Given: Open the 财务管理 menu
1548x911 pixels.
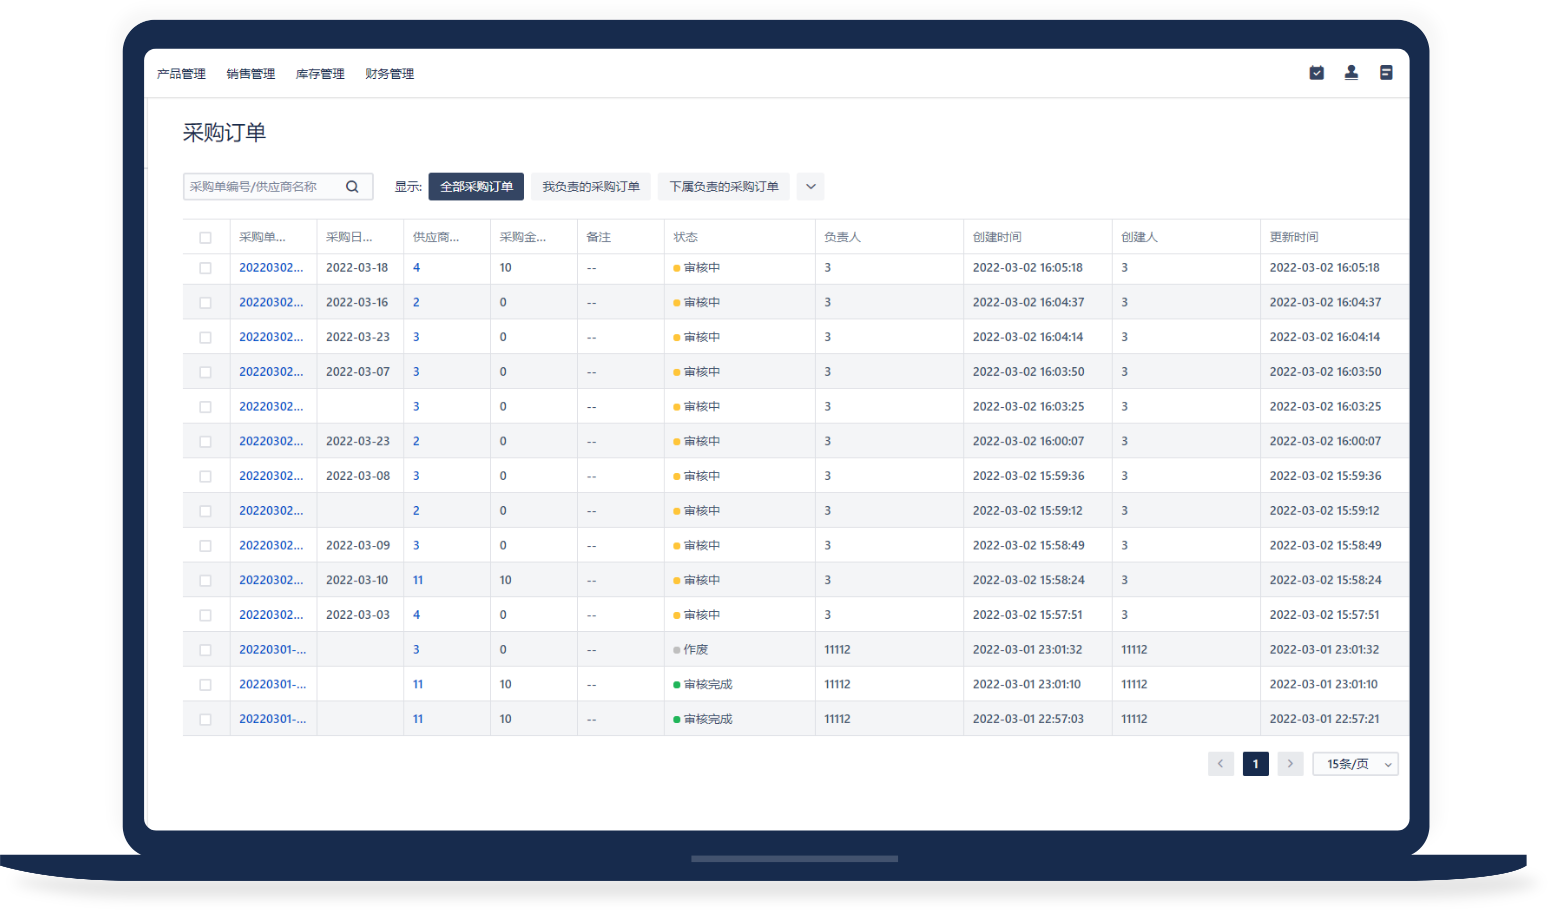Looking at the screenshot, I should tap(389, 74).
